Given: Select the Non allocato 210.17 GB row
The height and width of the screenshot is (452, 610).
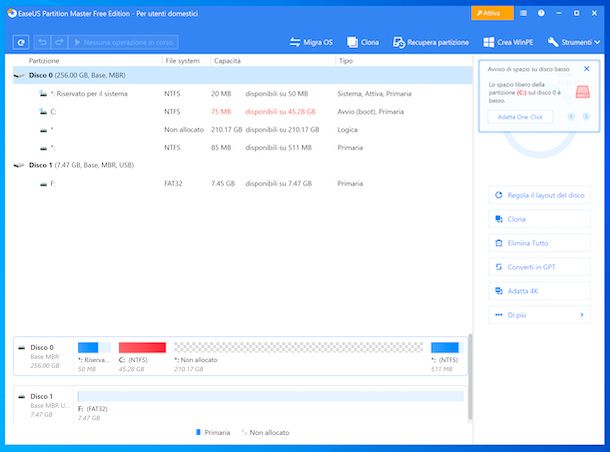Looking at the screenshot, I should pyautogui.click(x=242, y=130).
